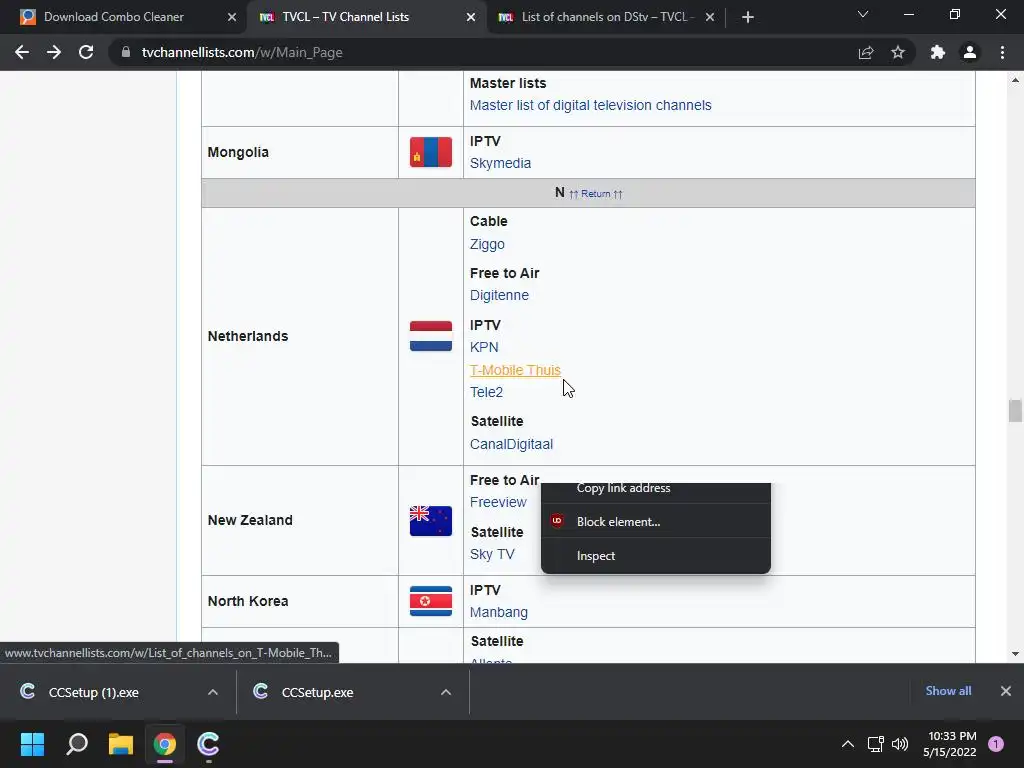Open a new browser tab

[748, 17]
